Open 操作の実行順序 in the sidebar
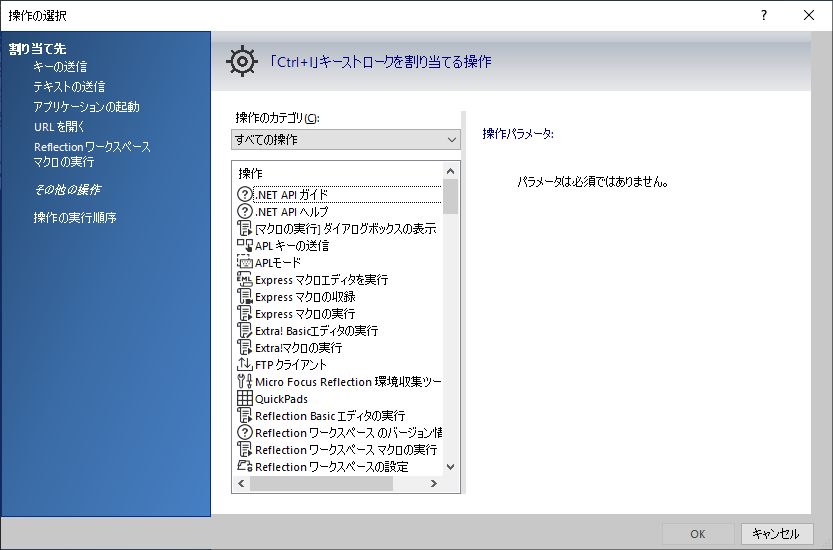833x550 pixels. (75, 218)
